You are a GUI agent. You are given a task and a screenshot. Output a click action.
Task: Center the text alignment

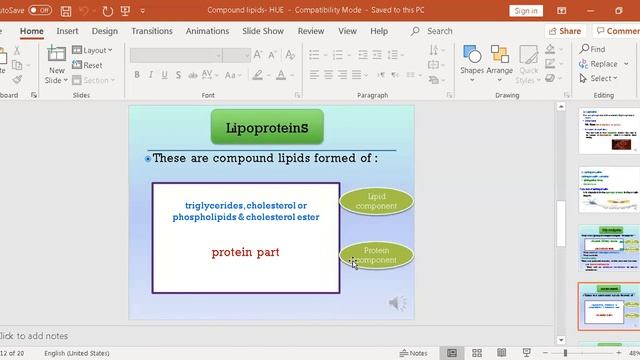(x=328, y=75)
